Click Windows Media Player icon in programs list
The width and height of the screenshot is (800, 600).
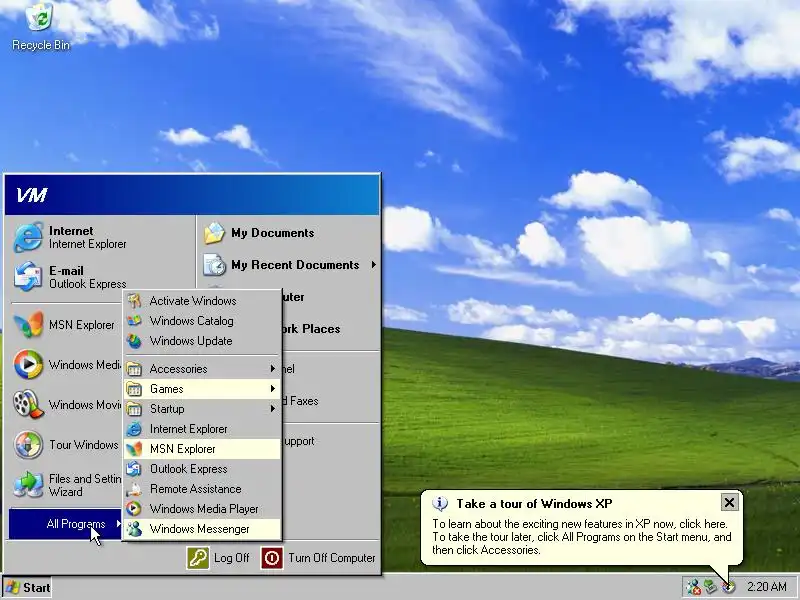[x=134, y=509]
